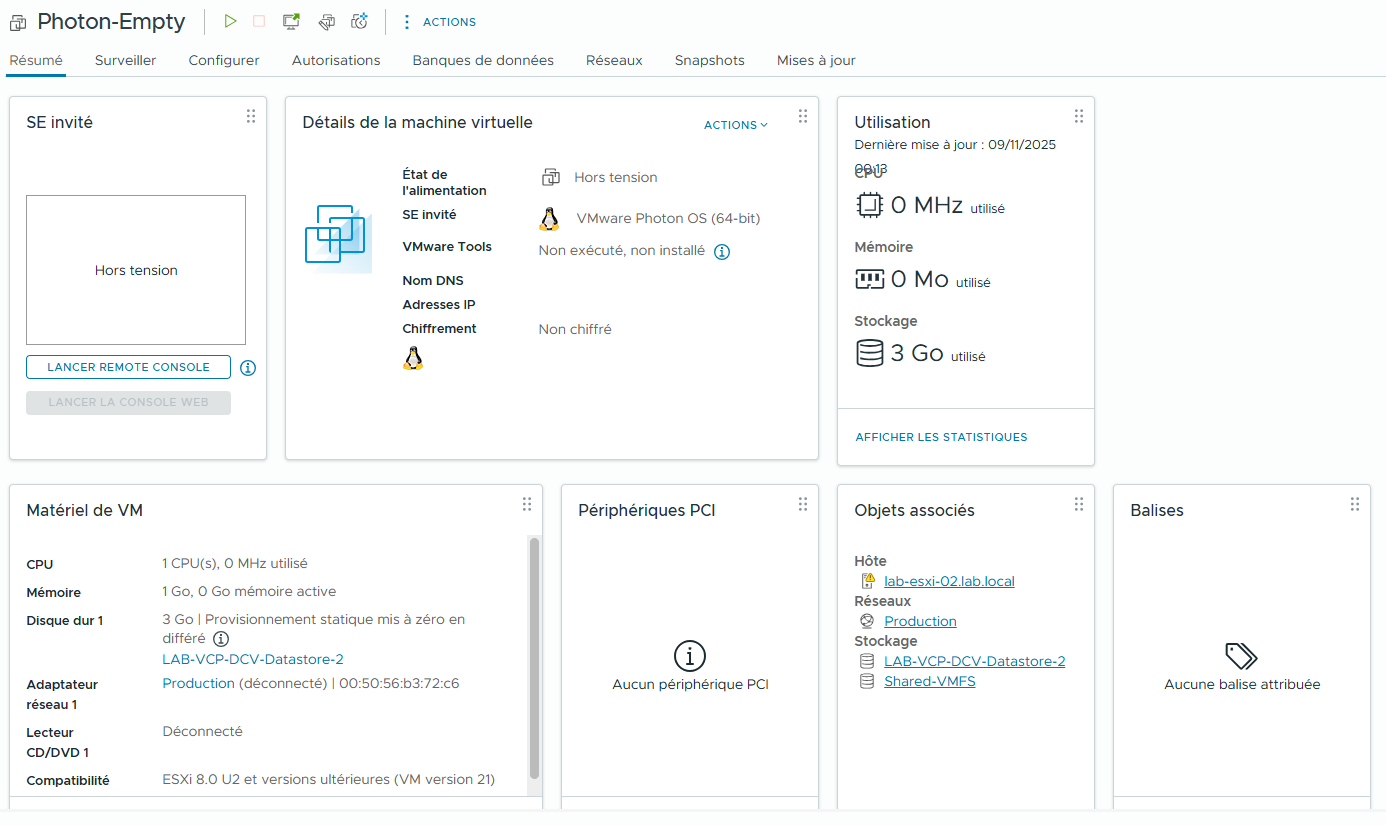
Task: Open the ACTIONS menu next to VM name
Action: (x=439, y=22)
